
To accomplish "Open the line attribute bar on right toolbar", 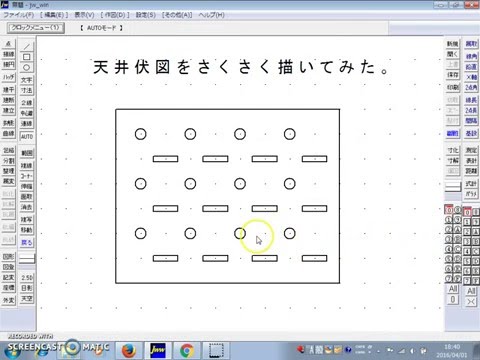I will click(453, 186).
